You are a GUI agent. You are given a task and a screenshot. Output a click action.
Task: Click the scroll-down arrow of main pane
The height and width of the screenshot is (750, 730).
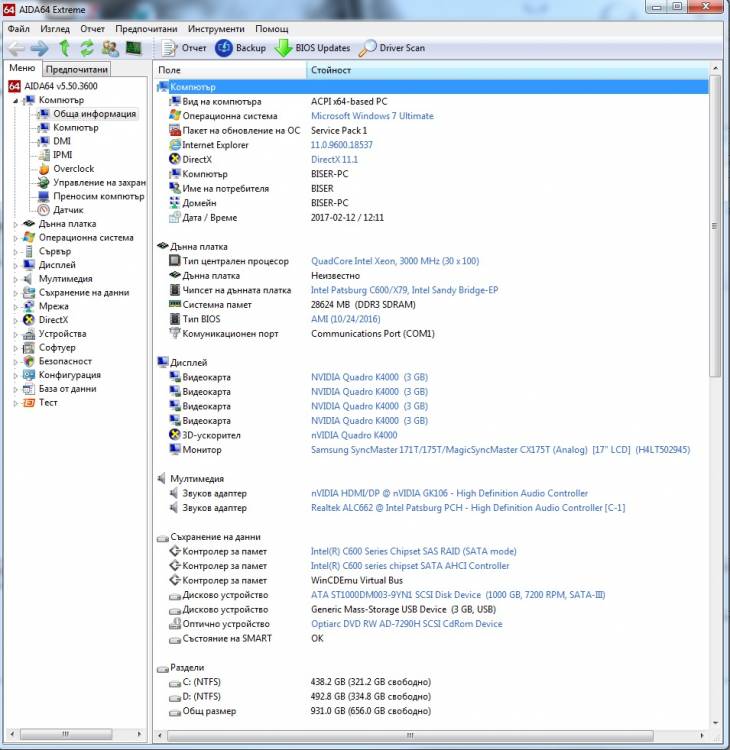pos(715,723)
